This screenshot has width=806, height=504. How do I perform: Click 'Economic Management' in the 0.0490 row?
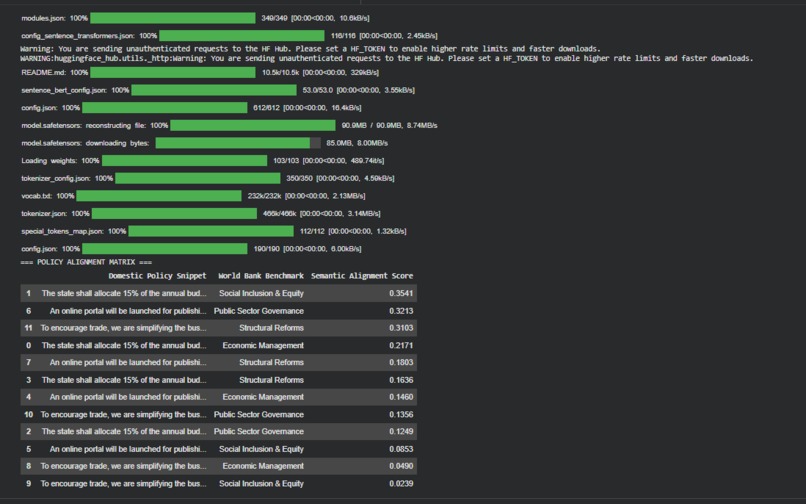(263, 466)
